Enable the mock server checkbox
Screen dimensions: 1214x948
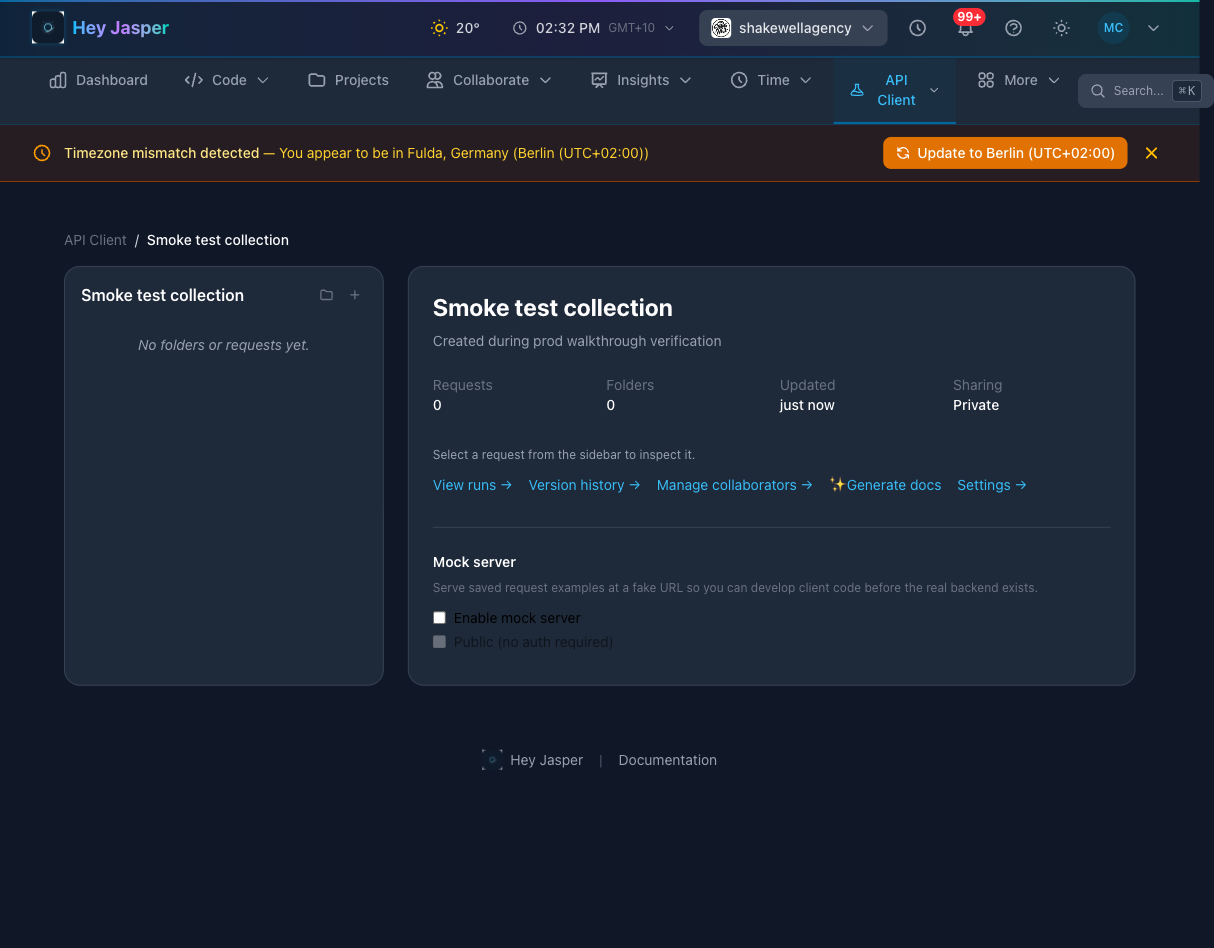[439, 618]
